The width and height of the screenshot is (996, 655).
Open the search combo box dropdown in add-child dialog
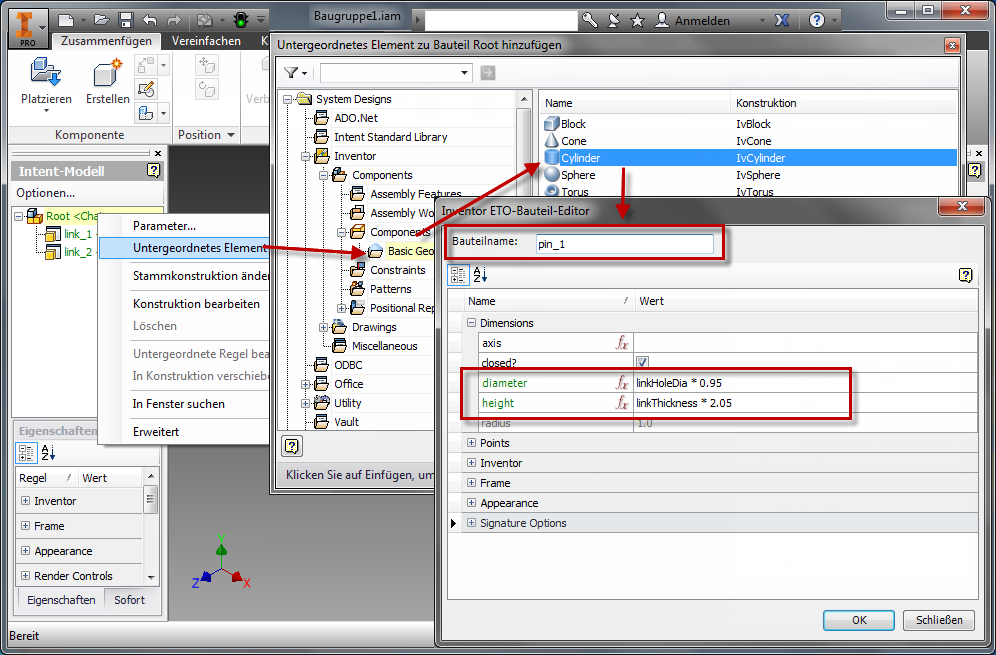(x=464, y=73)
